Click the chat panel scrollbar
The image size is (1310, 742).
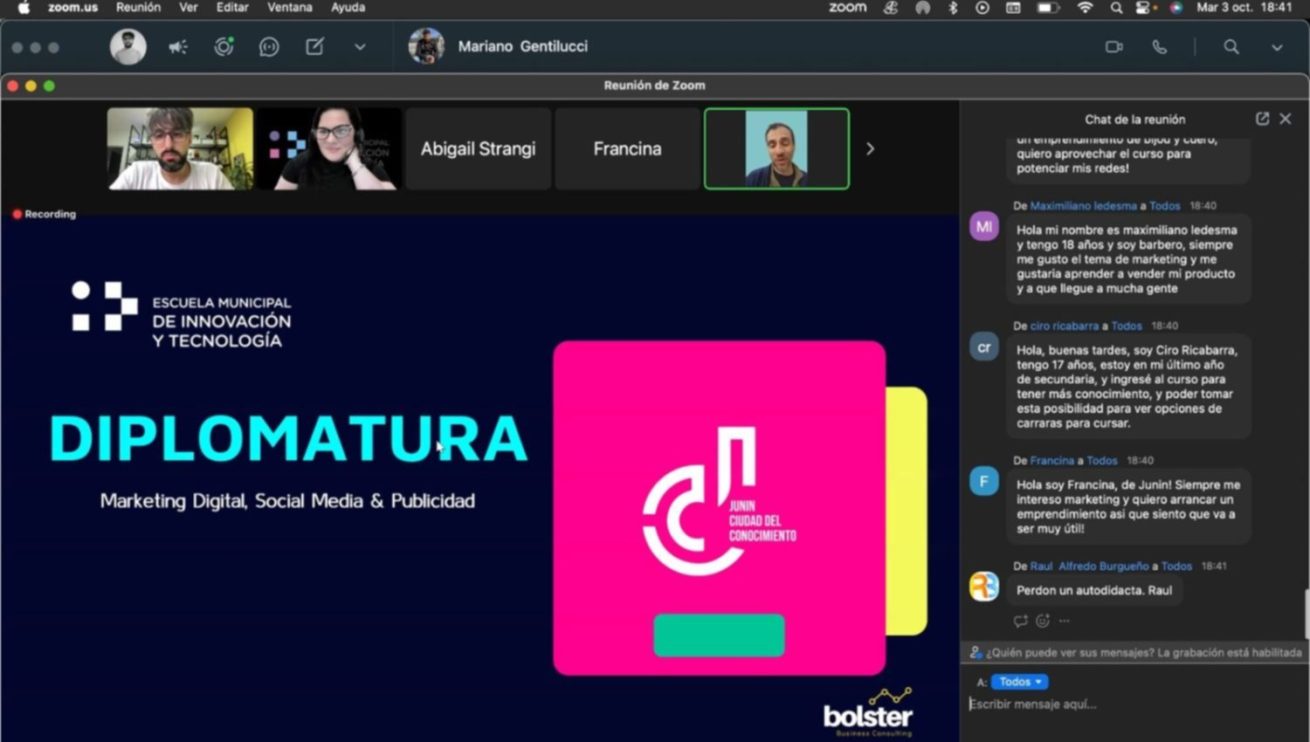[x=1305, y=613]
